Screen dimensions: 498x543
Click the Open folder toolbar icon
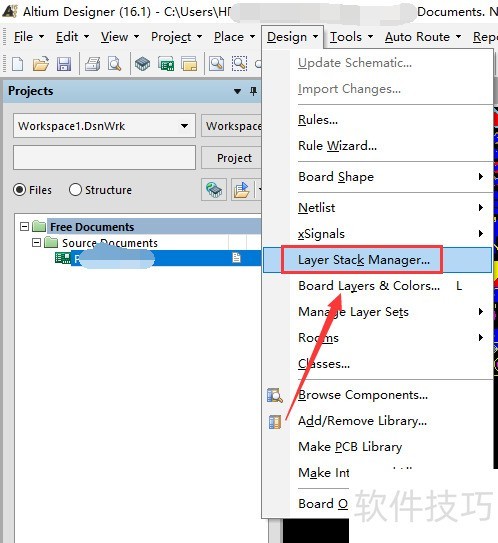point(41,64)
